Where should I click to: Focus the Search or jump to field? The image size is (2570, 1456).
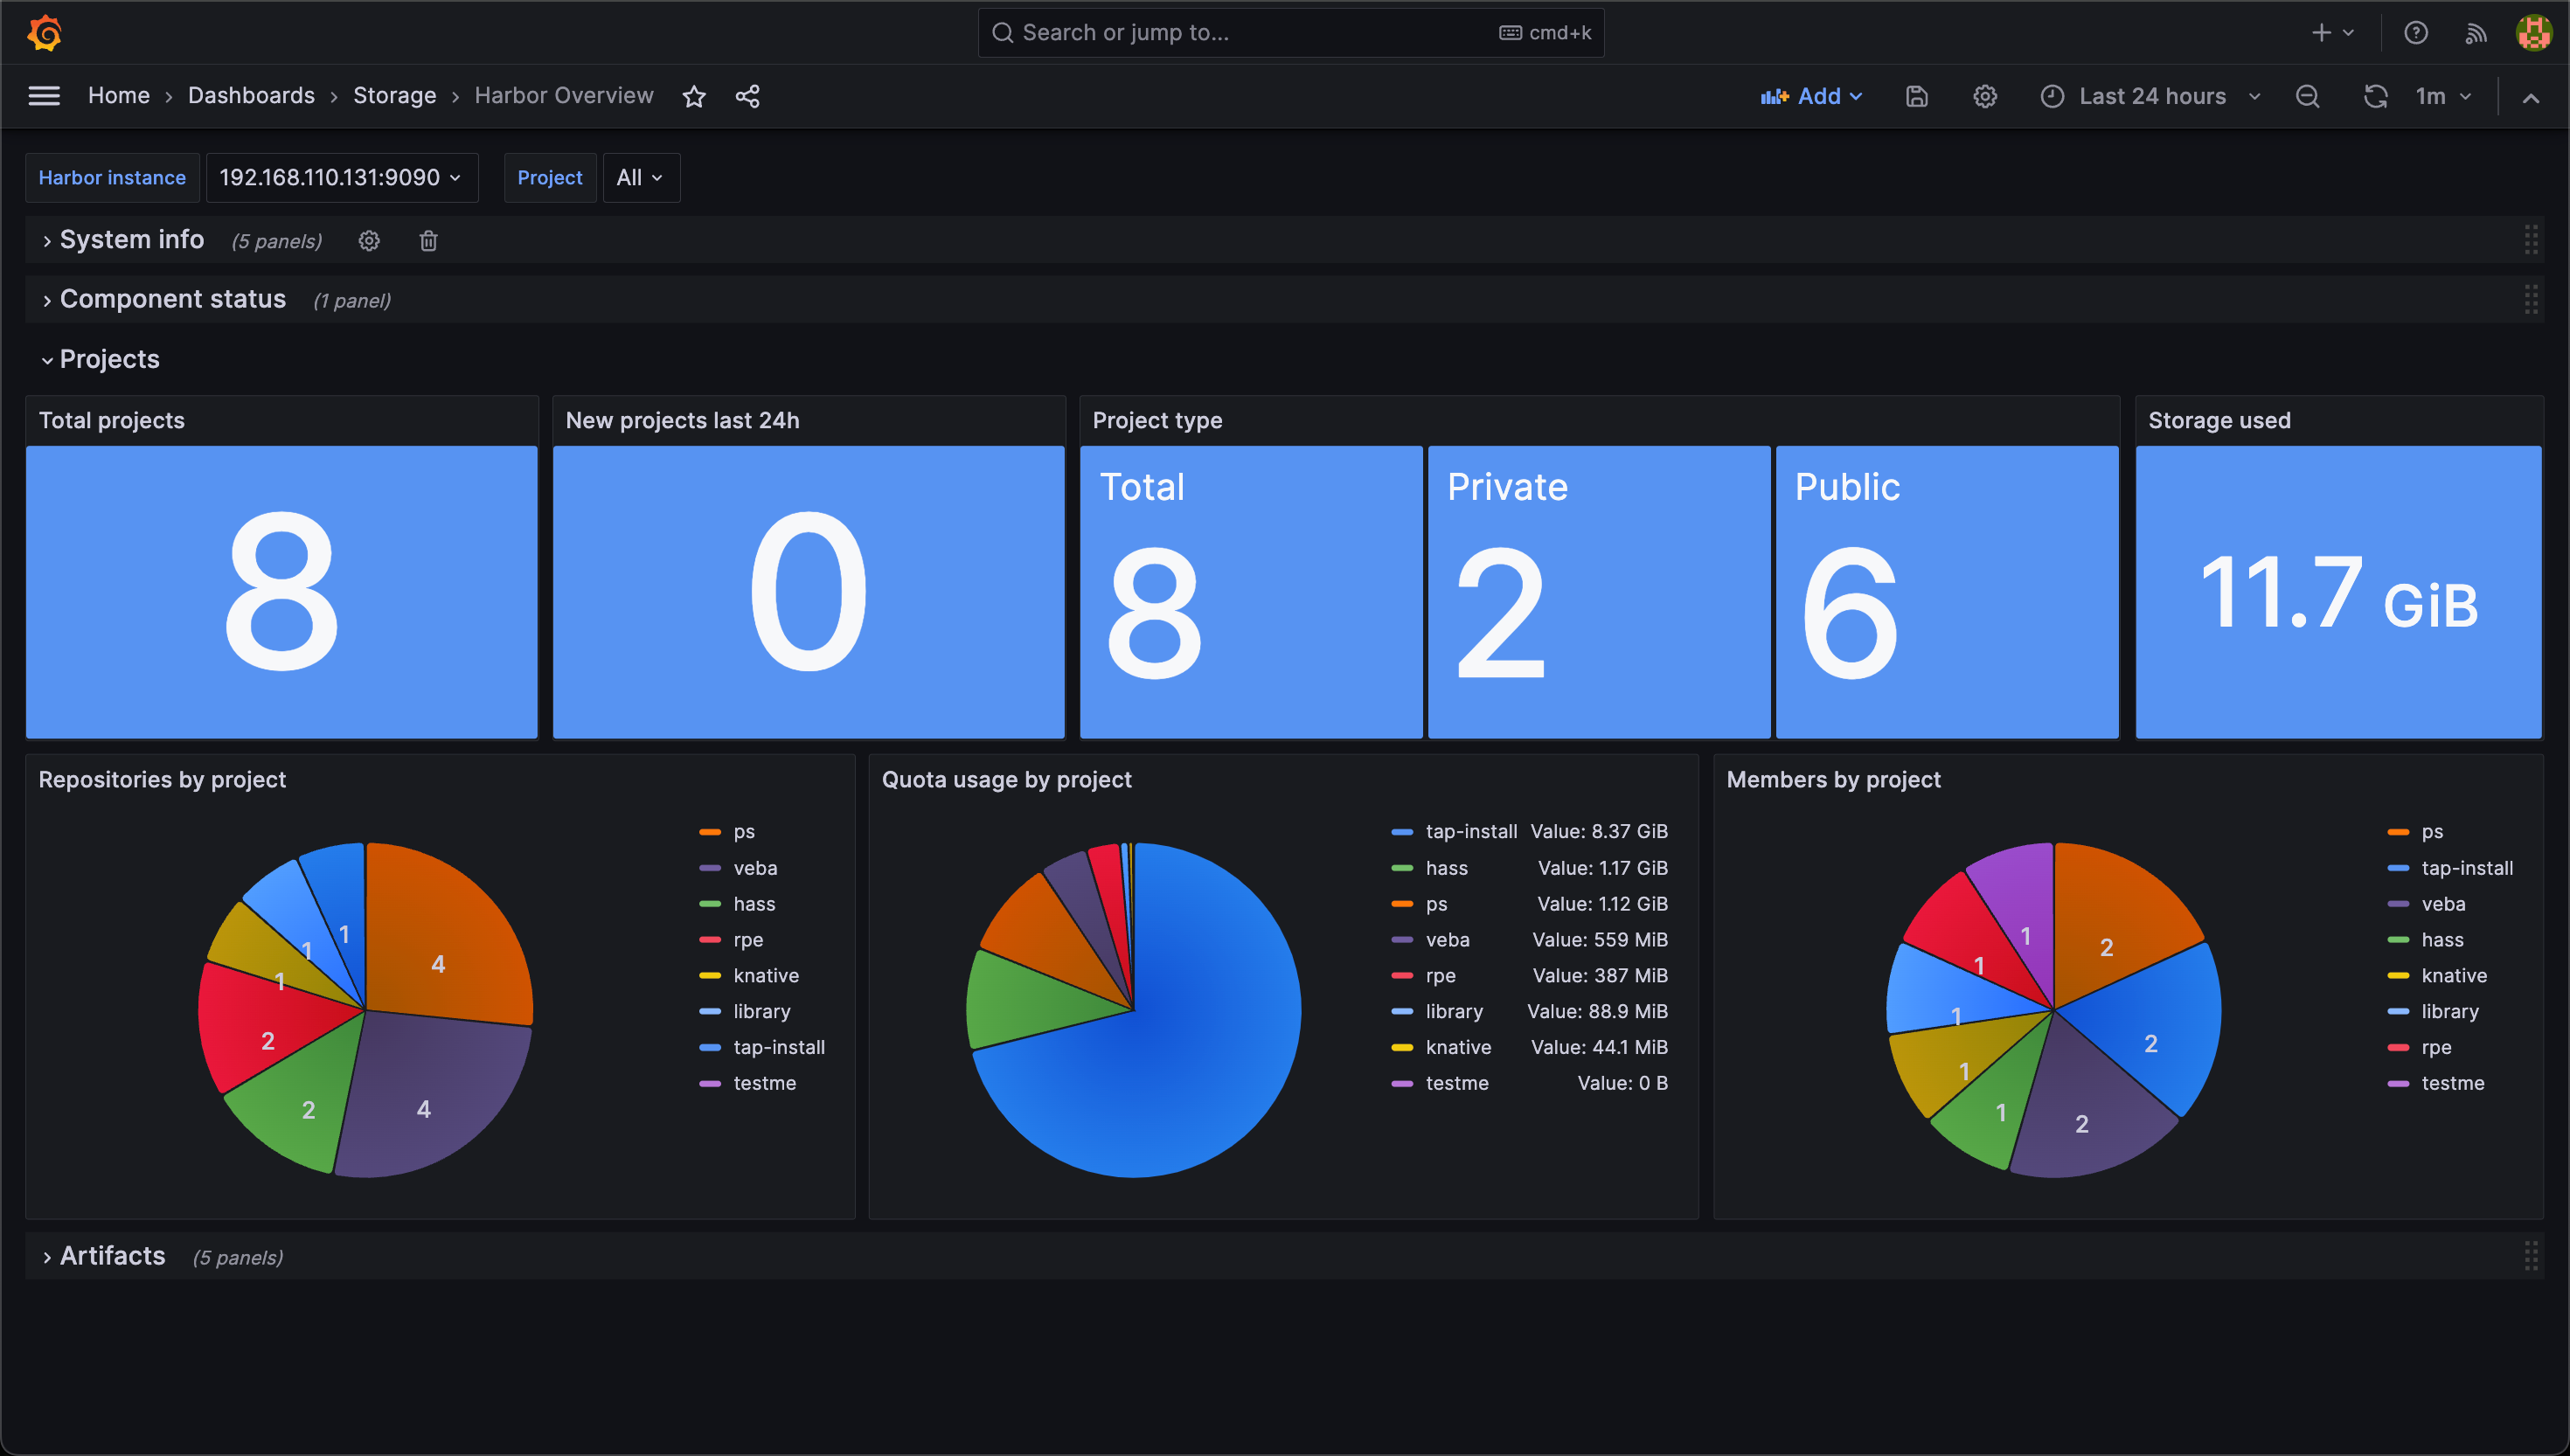[1291, 33]
